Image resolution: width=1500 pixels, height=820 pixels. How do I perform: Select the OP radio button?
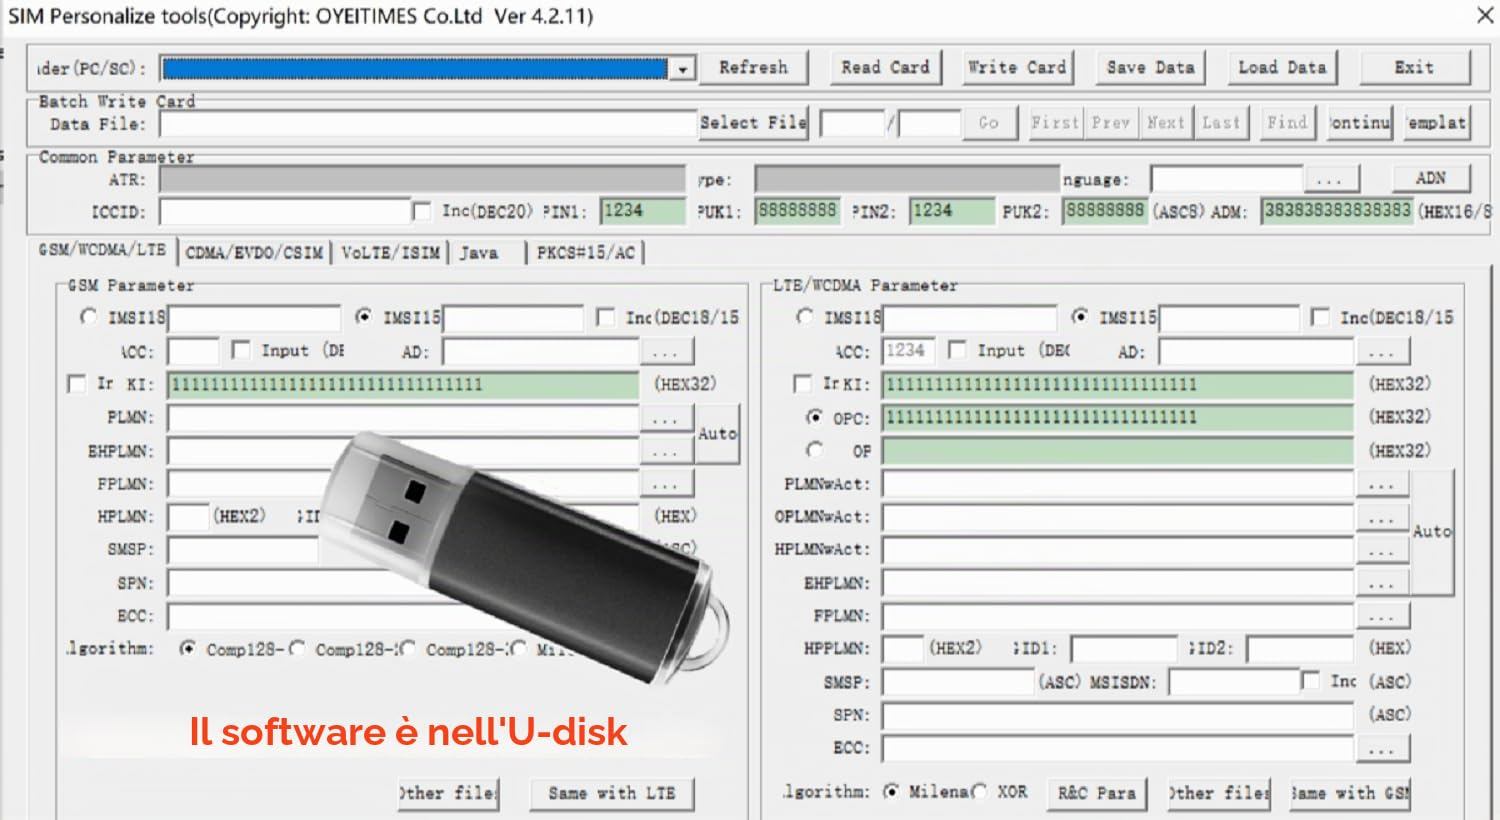pos(814,450)
